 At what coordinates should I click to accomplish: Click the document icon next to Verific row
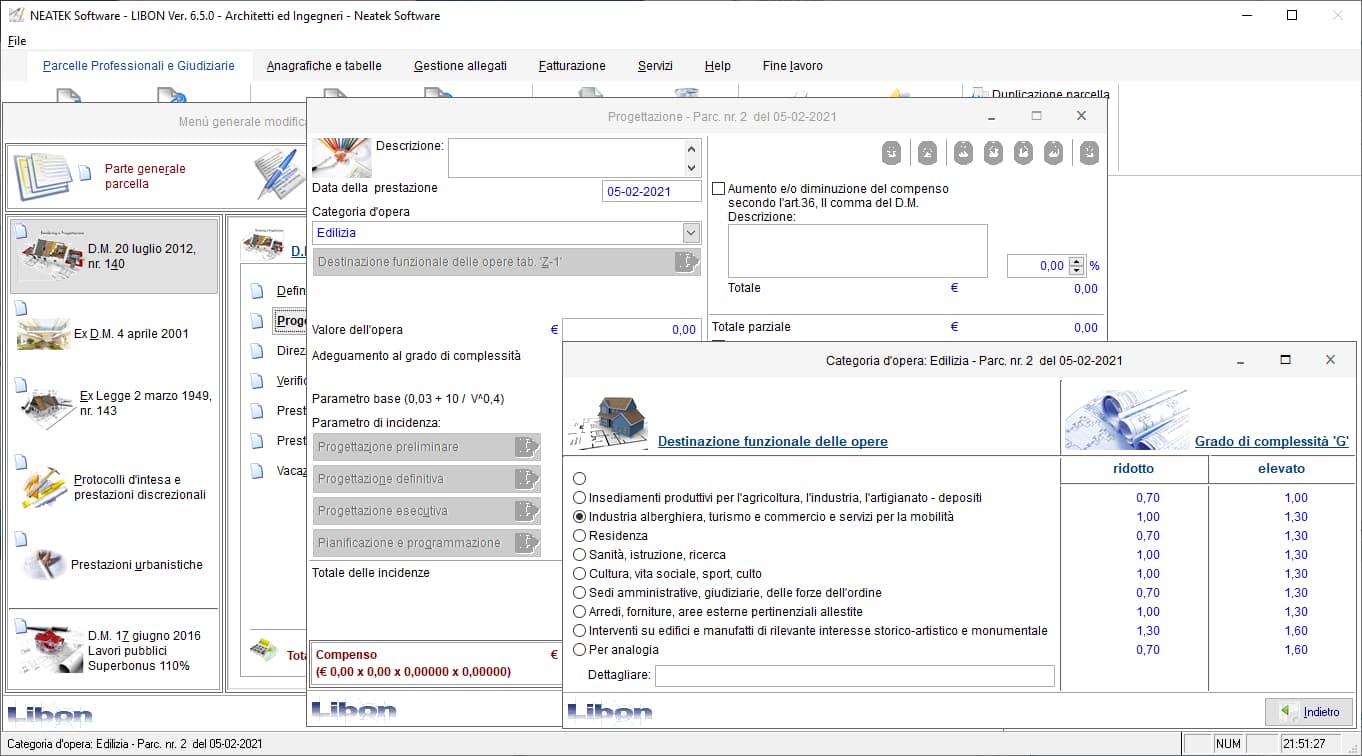(257, 381)
